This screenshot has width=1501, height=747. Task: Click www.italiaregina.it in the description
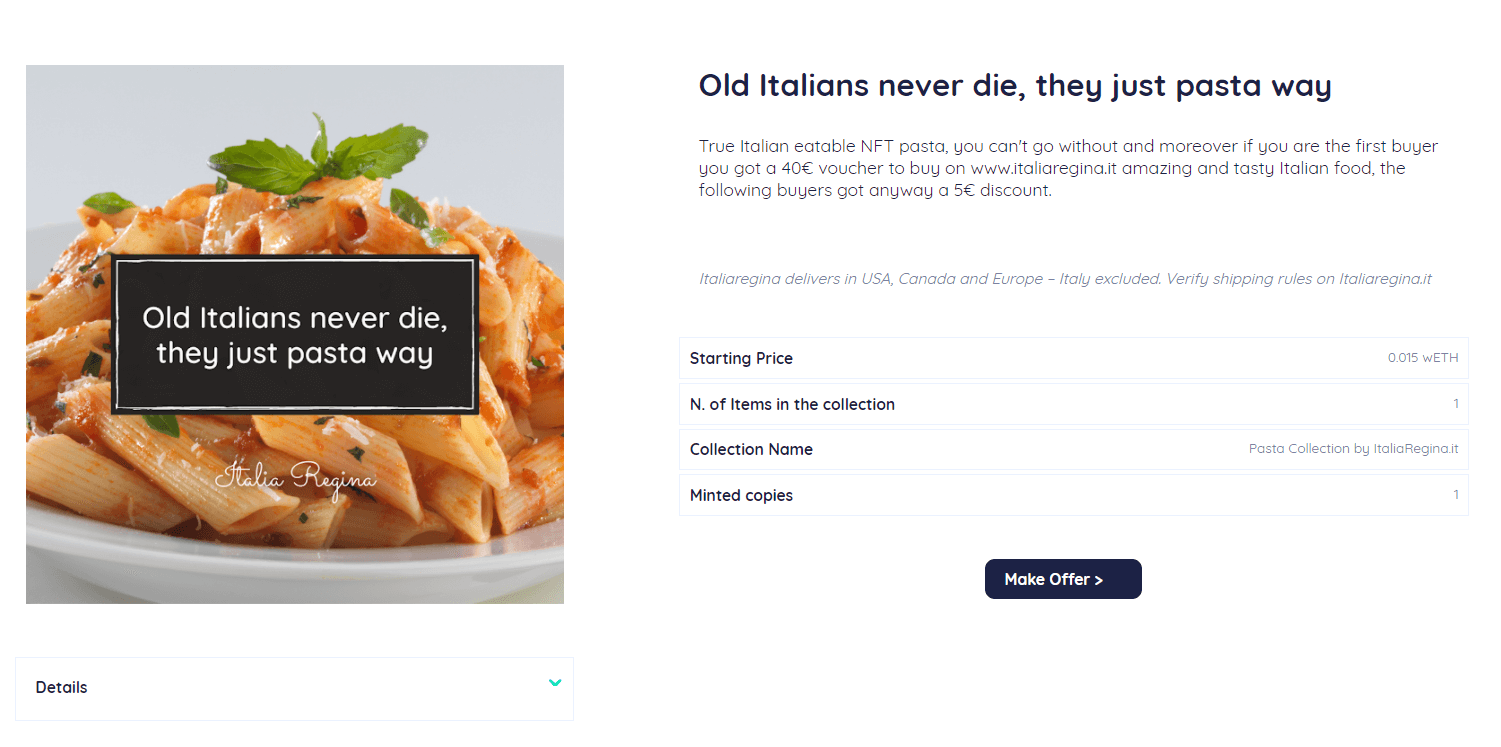[x=1043, y=168]
